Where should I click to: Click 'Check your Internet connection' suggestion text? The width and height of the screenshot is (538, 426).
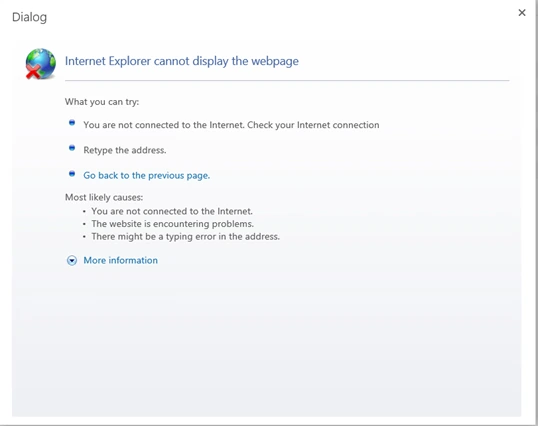coord(313,125)
